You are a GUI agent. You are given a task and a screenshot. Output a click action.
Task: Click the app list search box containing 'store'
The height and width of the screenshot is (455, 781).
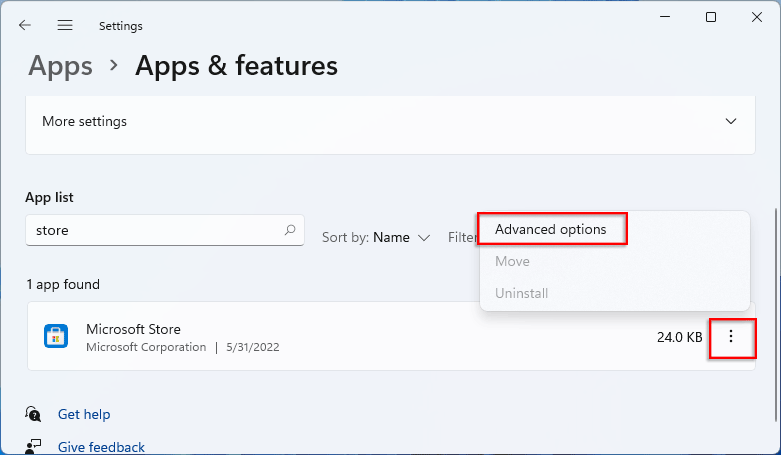click(155, 230)
